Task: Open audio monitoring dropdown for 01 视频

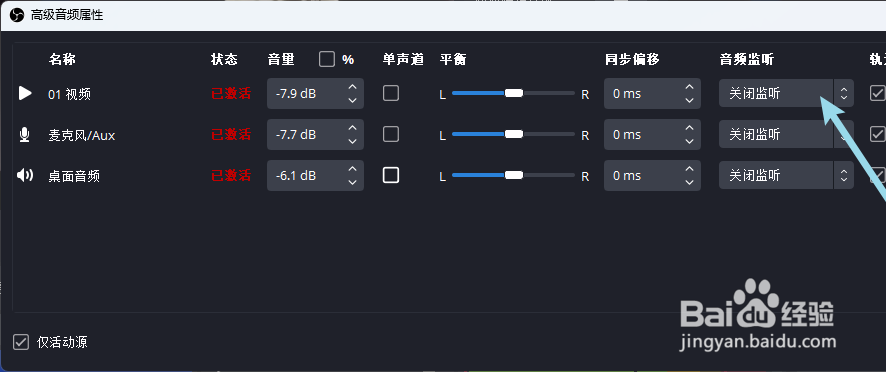Action: click(786, 93)
